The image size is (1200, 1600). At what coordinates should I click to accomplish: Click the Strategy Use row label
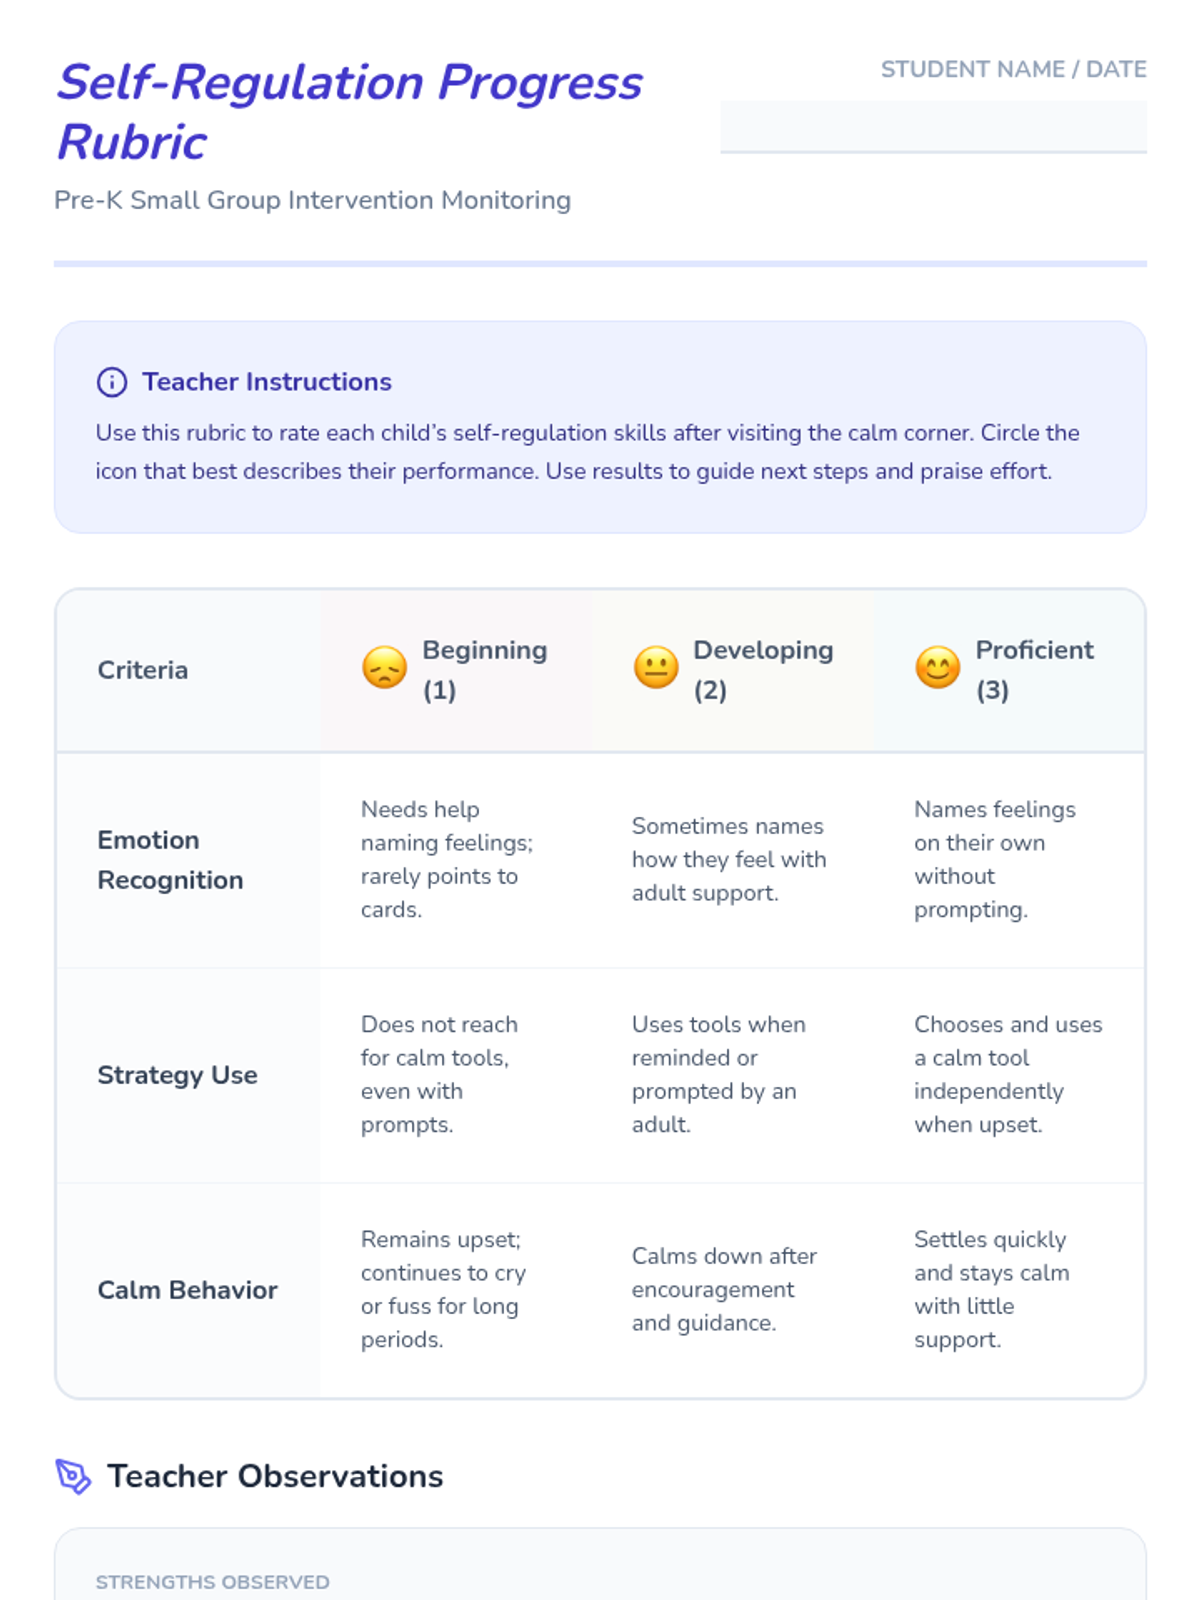point(177,1075)
